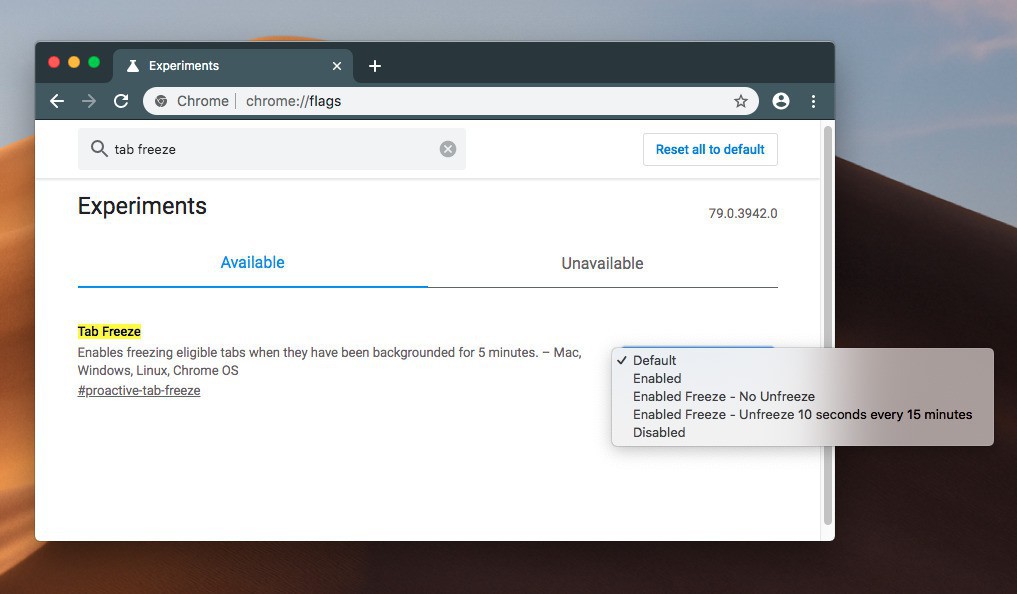Screen dimensions: 1017x594
Task: Click the Tab Freeze description text
Action: (329, 362)
